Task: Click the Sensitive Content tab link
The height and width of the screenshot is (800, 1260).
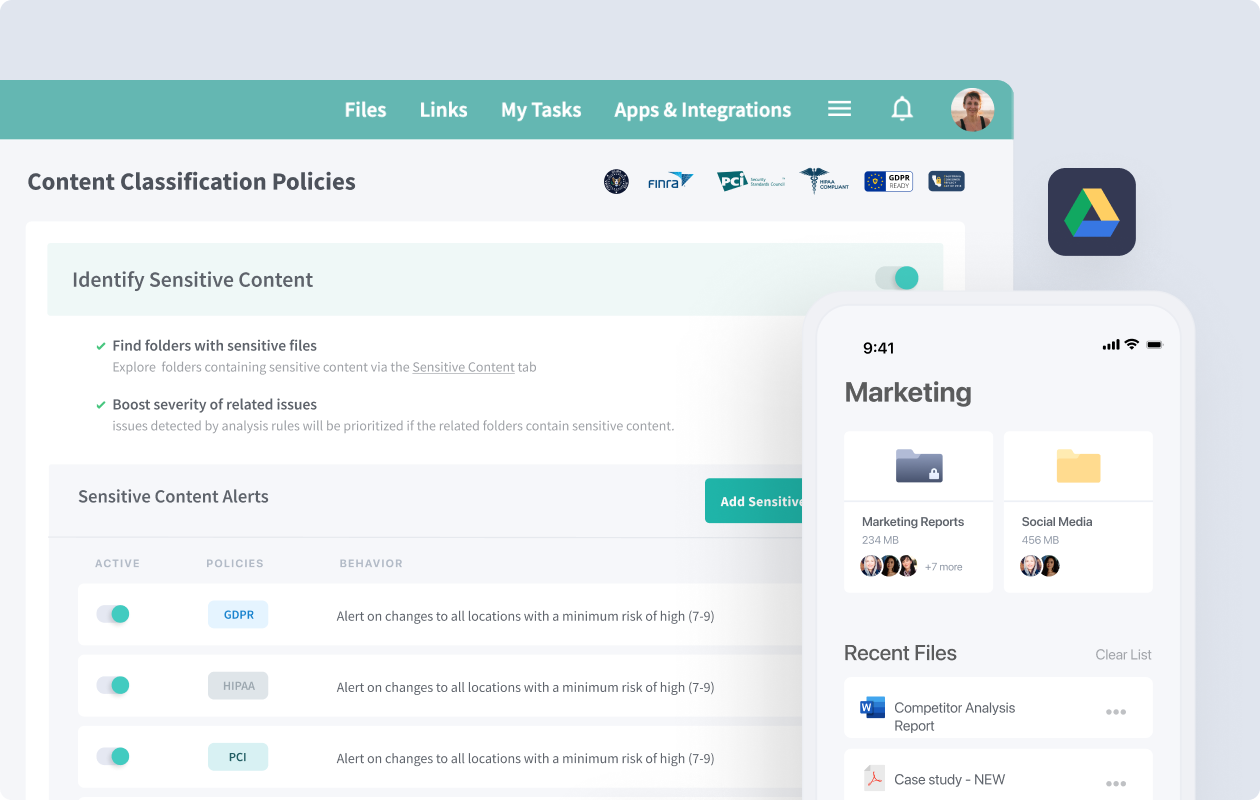Action: click(463, 367)
